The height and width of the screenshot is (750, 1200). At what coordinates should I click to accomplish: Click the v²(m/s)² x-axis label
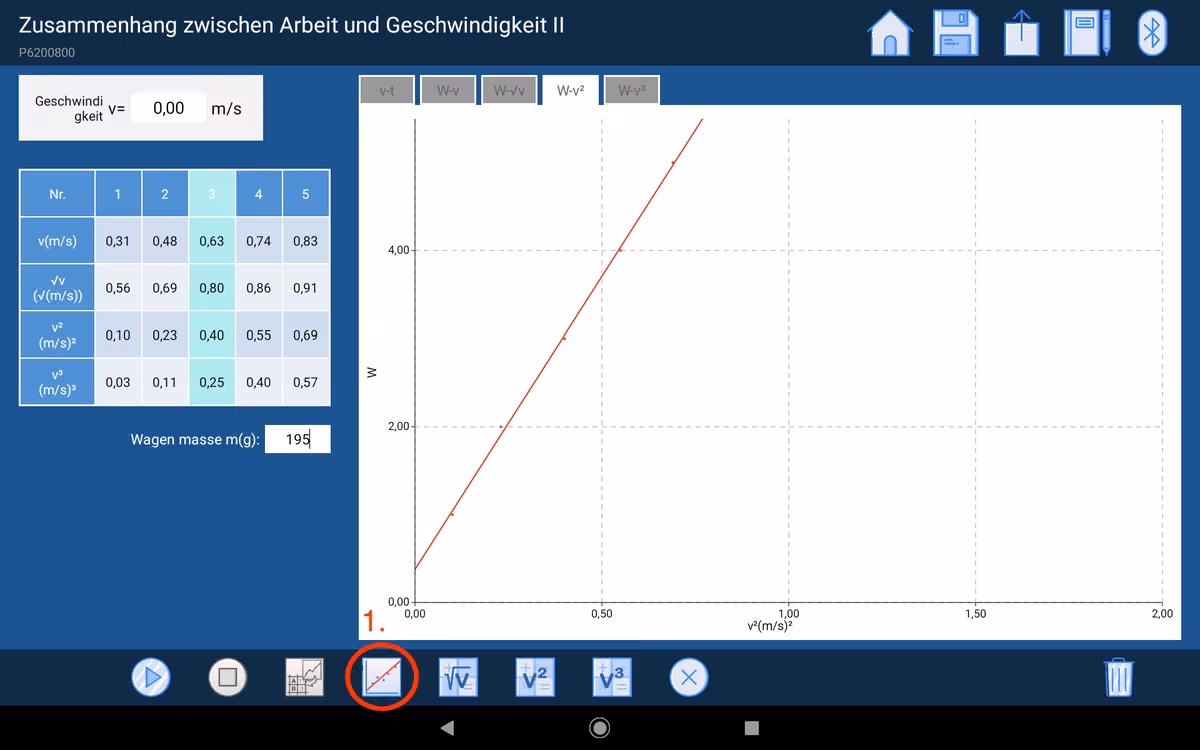click(x=770, y=626)
